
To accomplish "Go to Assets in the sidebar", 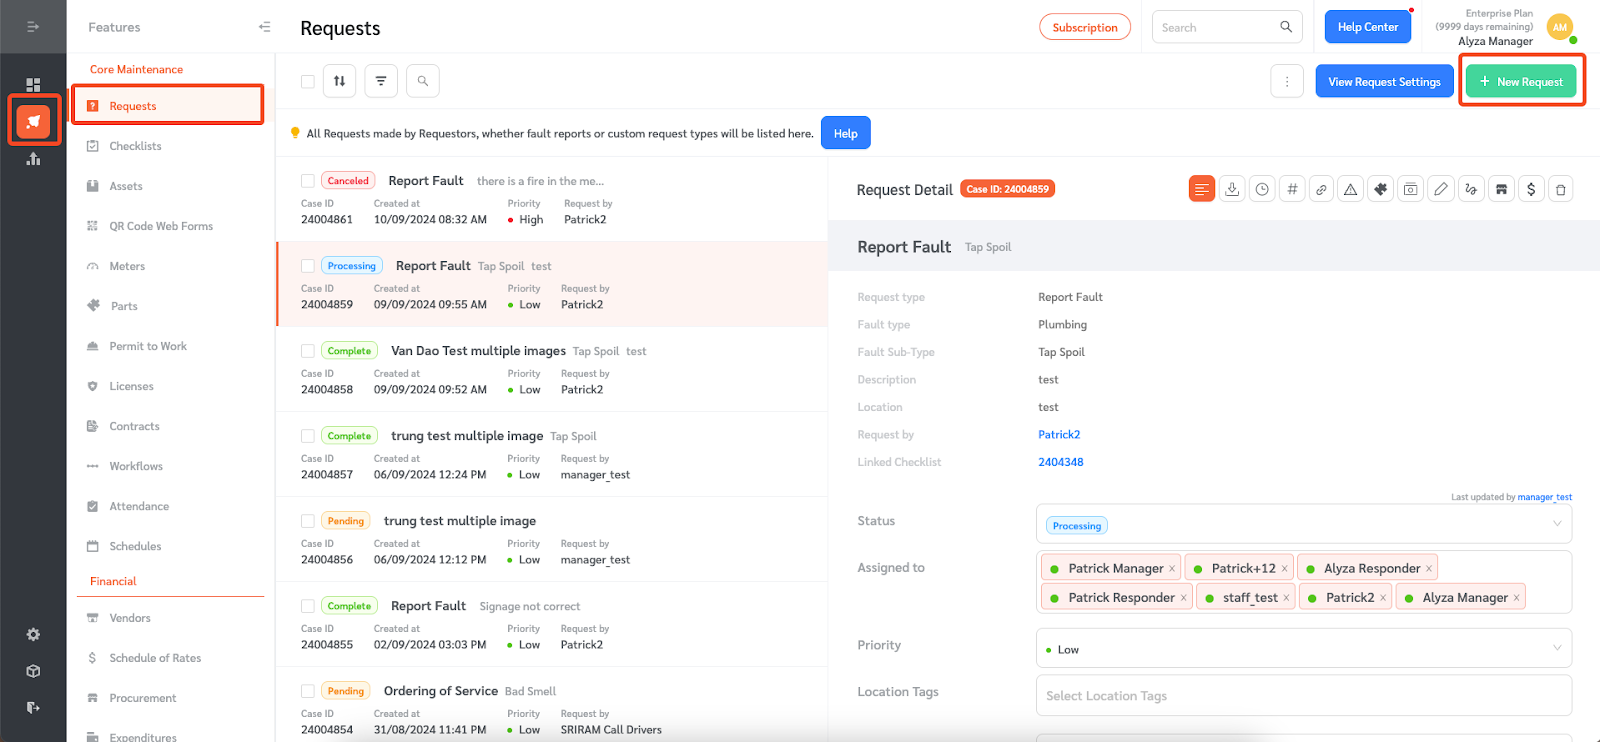I will pos(126,186).
